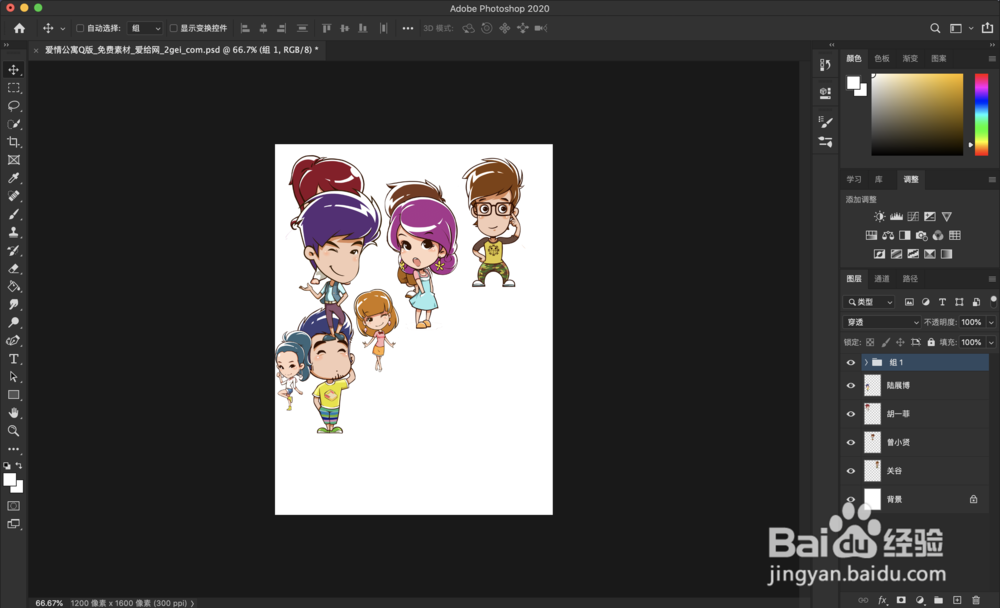Viewport: 1000px width, 608px height.
Task: Delete layer with the trash icon
Action: pyautogui.click(x=976, y=600)
